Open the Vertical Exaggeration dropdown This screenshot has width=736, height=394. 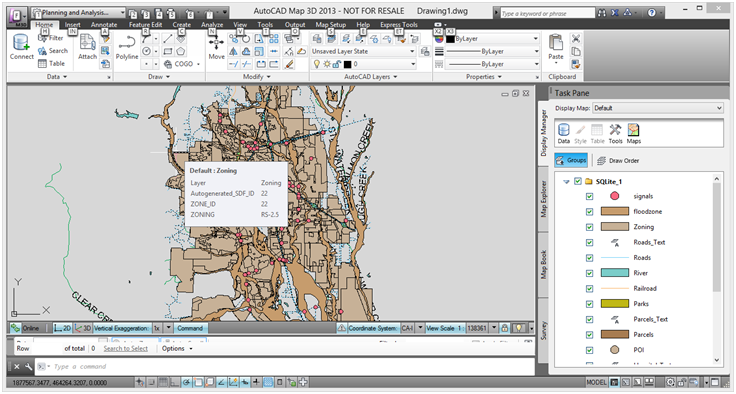(169, 328)
